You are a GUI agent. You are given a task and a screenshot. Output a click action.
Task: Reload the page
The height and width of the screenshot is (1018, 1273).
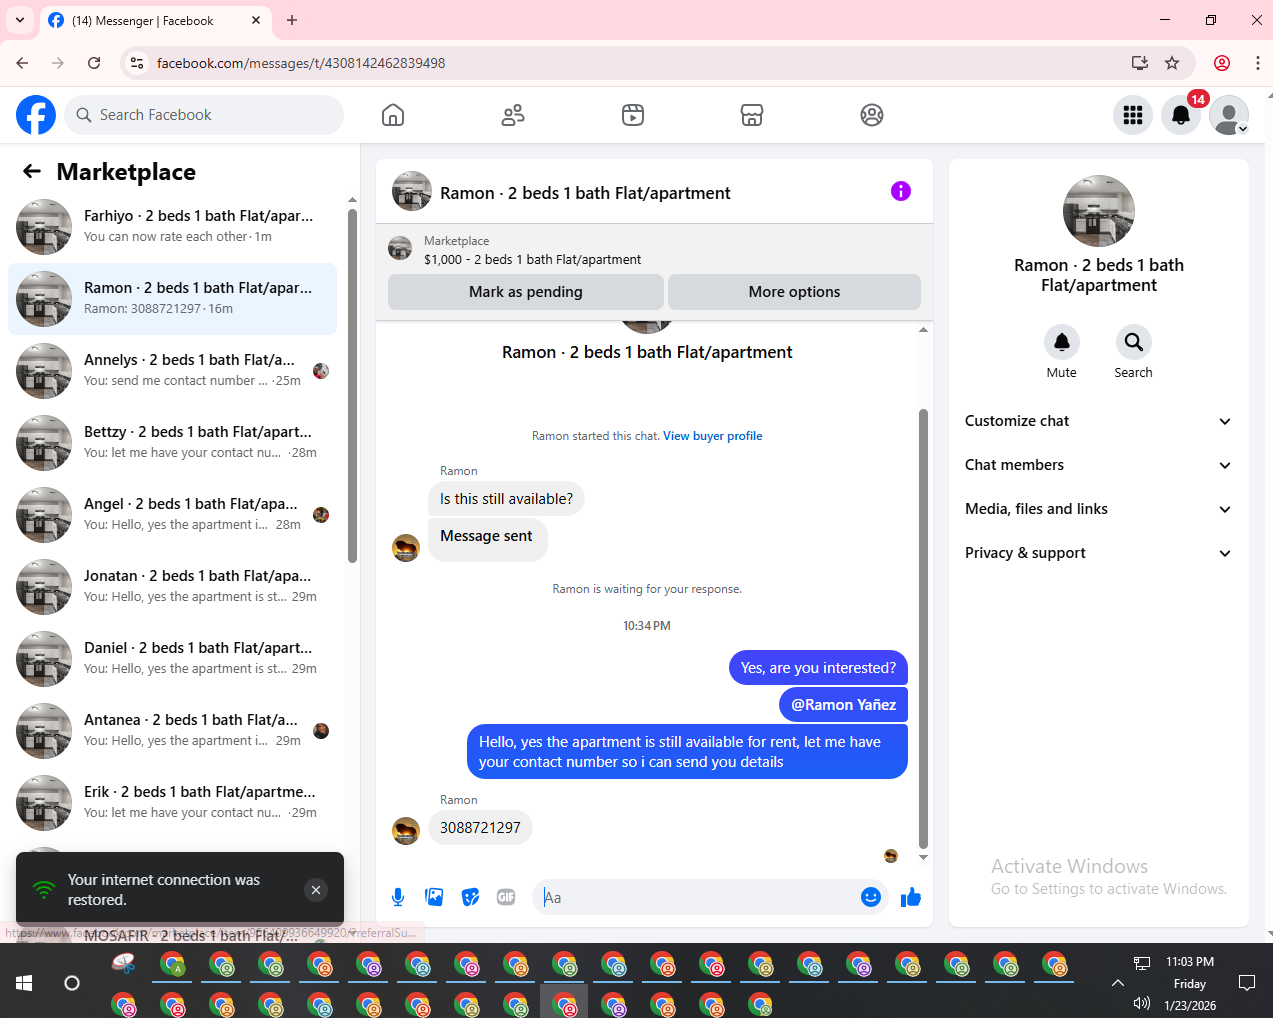click(94, 63)
